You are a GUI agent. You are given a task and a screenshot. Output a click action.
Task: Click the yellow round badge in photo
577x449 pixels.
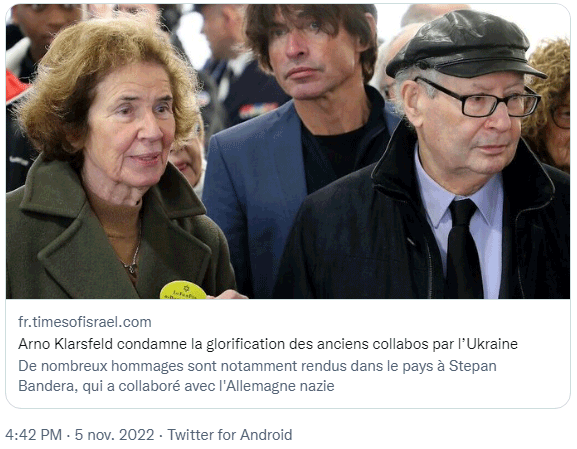[183, 290]
